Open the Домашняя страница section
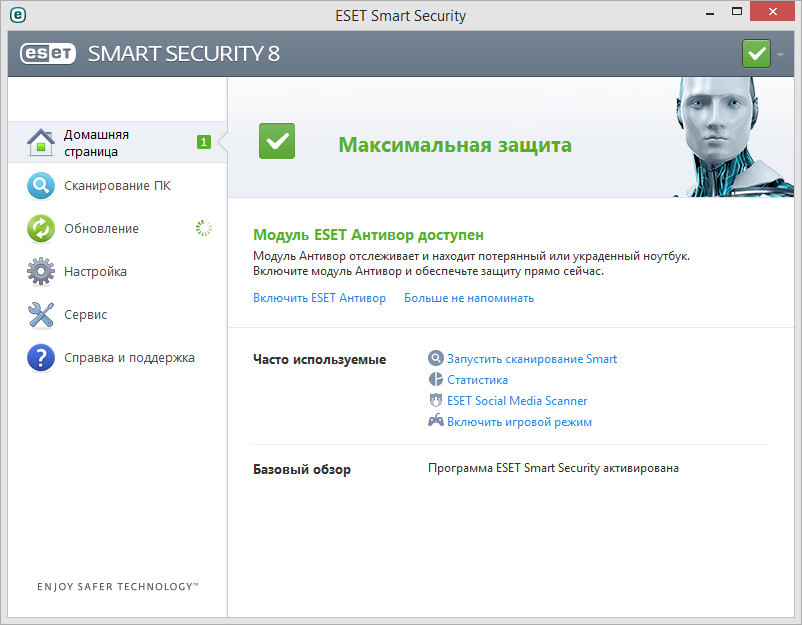The width and height of the screenshot is (802, 625). (96, 143)
